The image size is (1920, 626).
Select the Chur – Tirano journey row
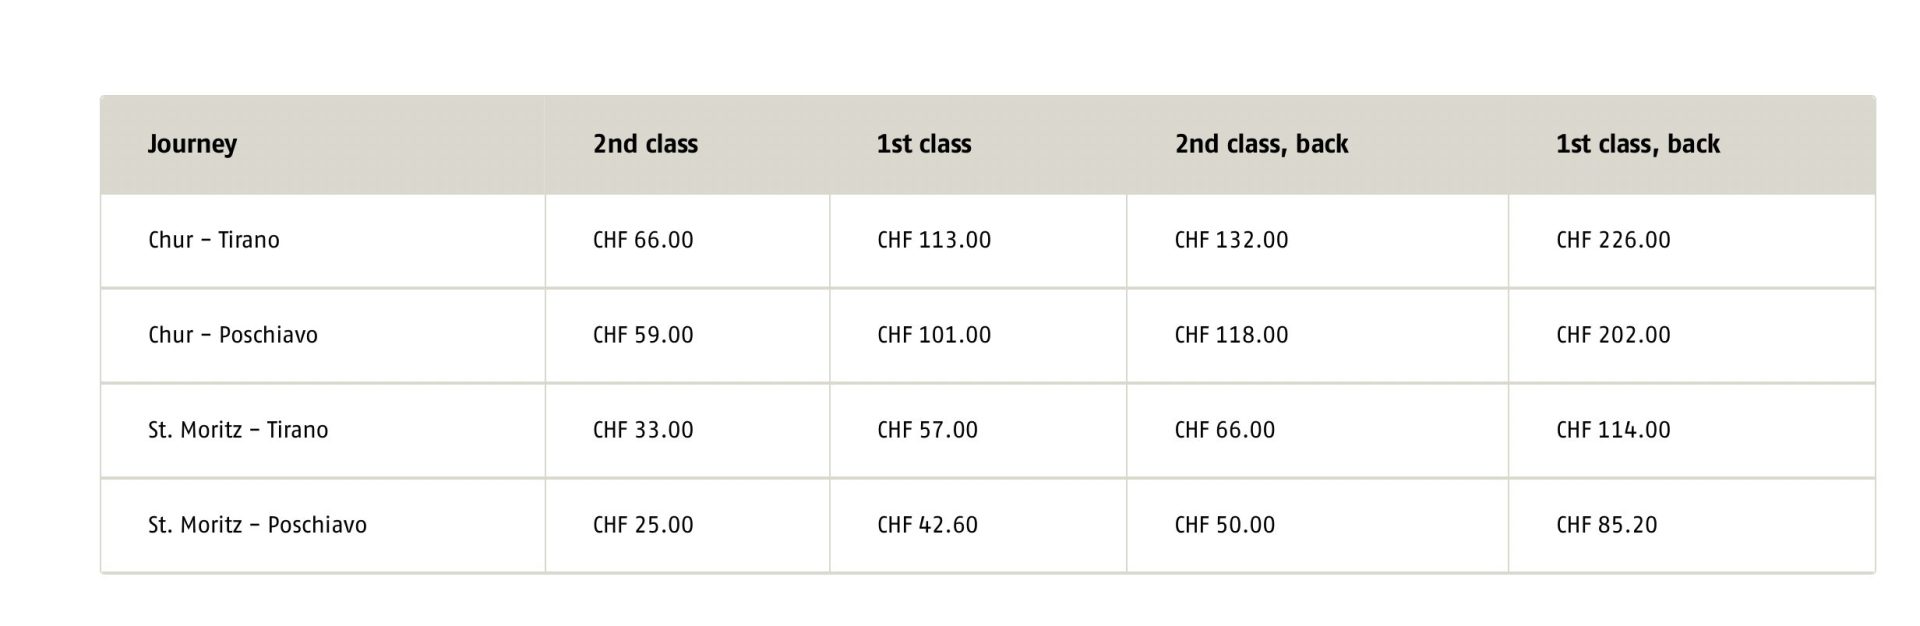tap(214, 240)
